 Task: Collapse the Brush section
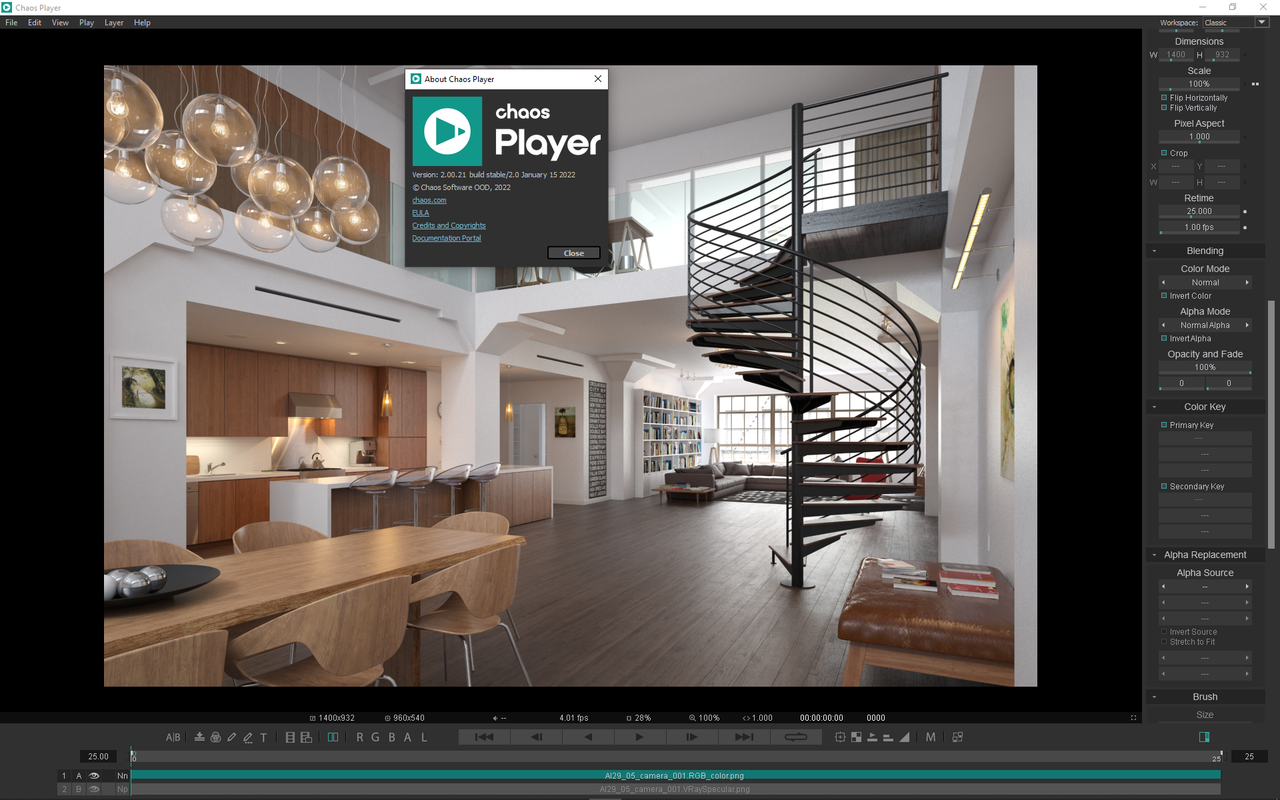coord(1155,697)
